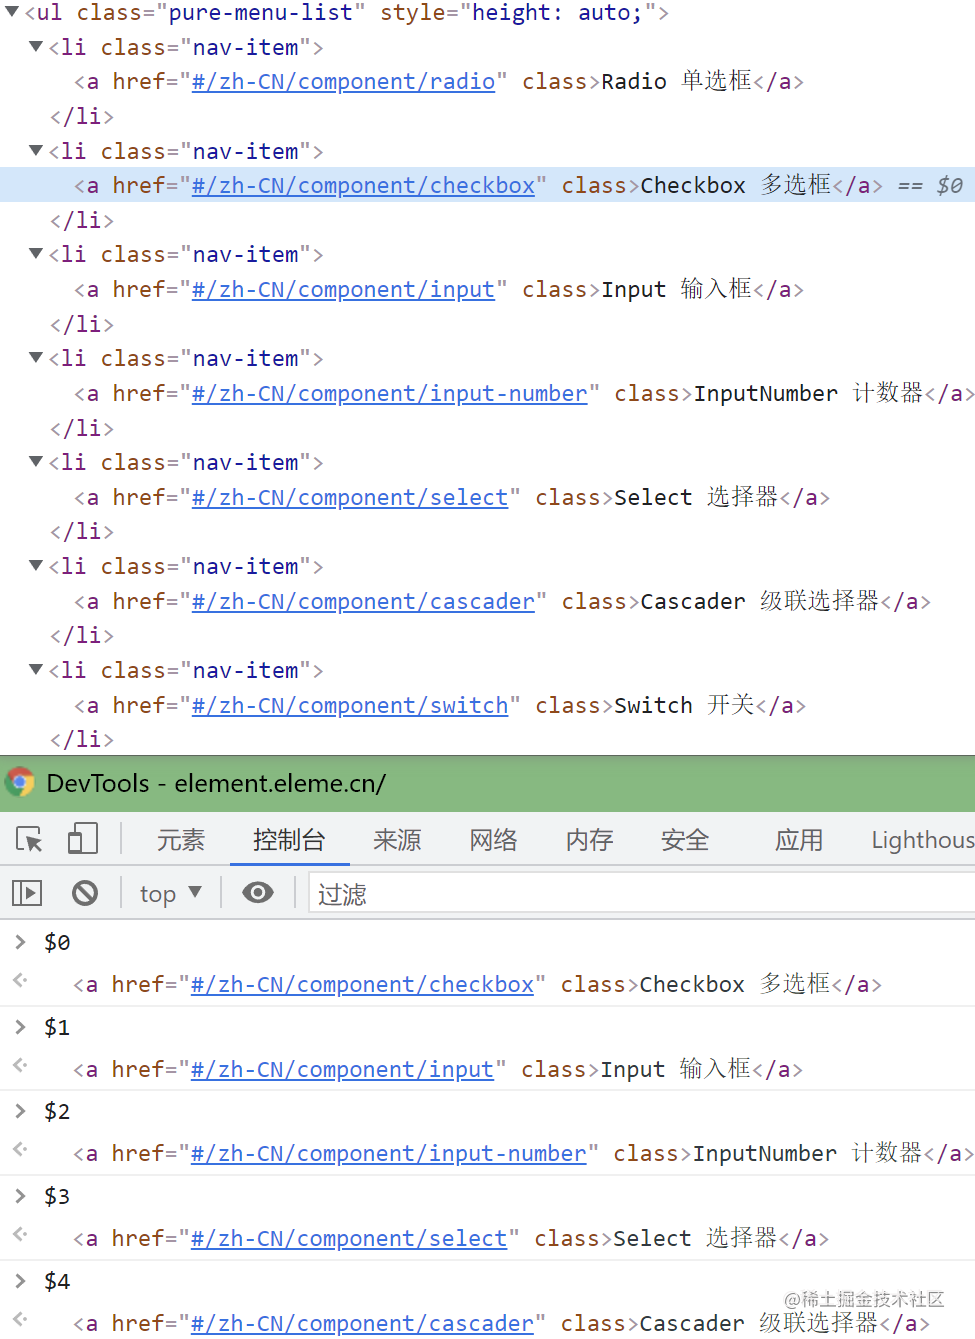
Task: Open the cascader href in console $4 output
Action: coord(362,1324)
